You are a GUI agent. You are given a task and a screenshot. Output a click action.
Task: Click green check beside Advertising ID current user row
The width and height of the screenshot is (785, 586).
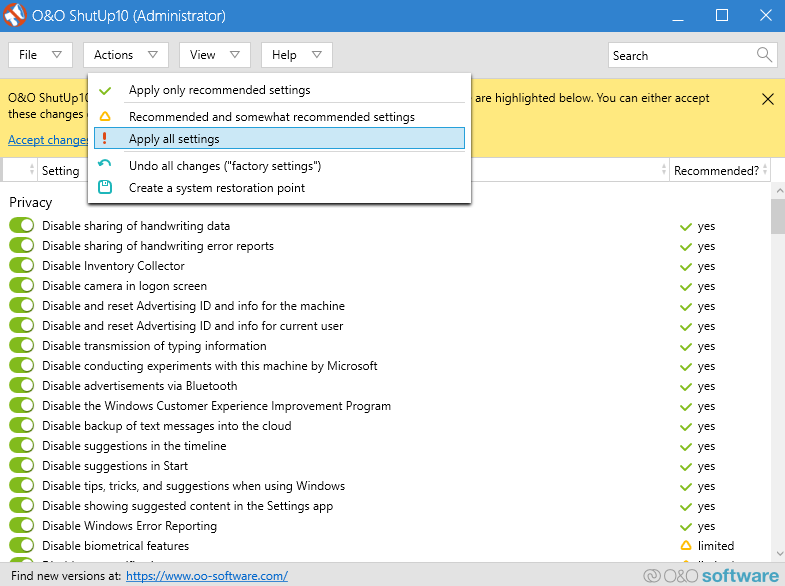click(686, 327)
